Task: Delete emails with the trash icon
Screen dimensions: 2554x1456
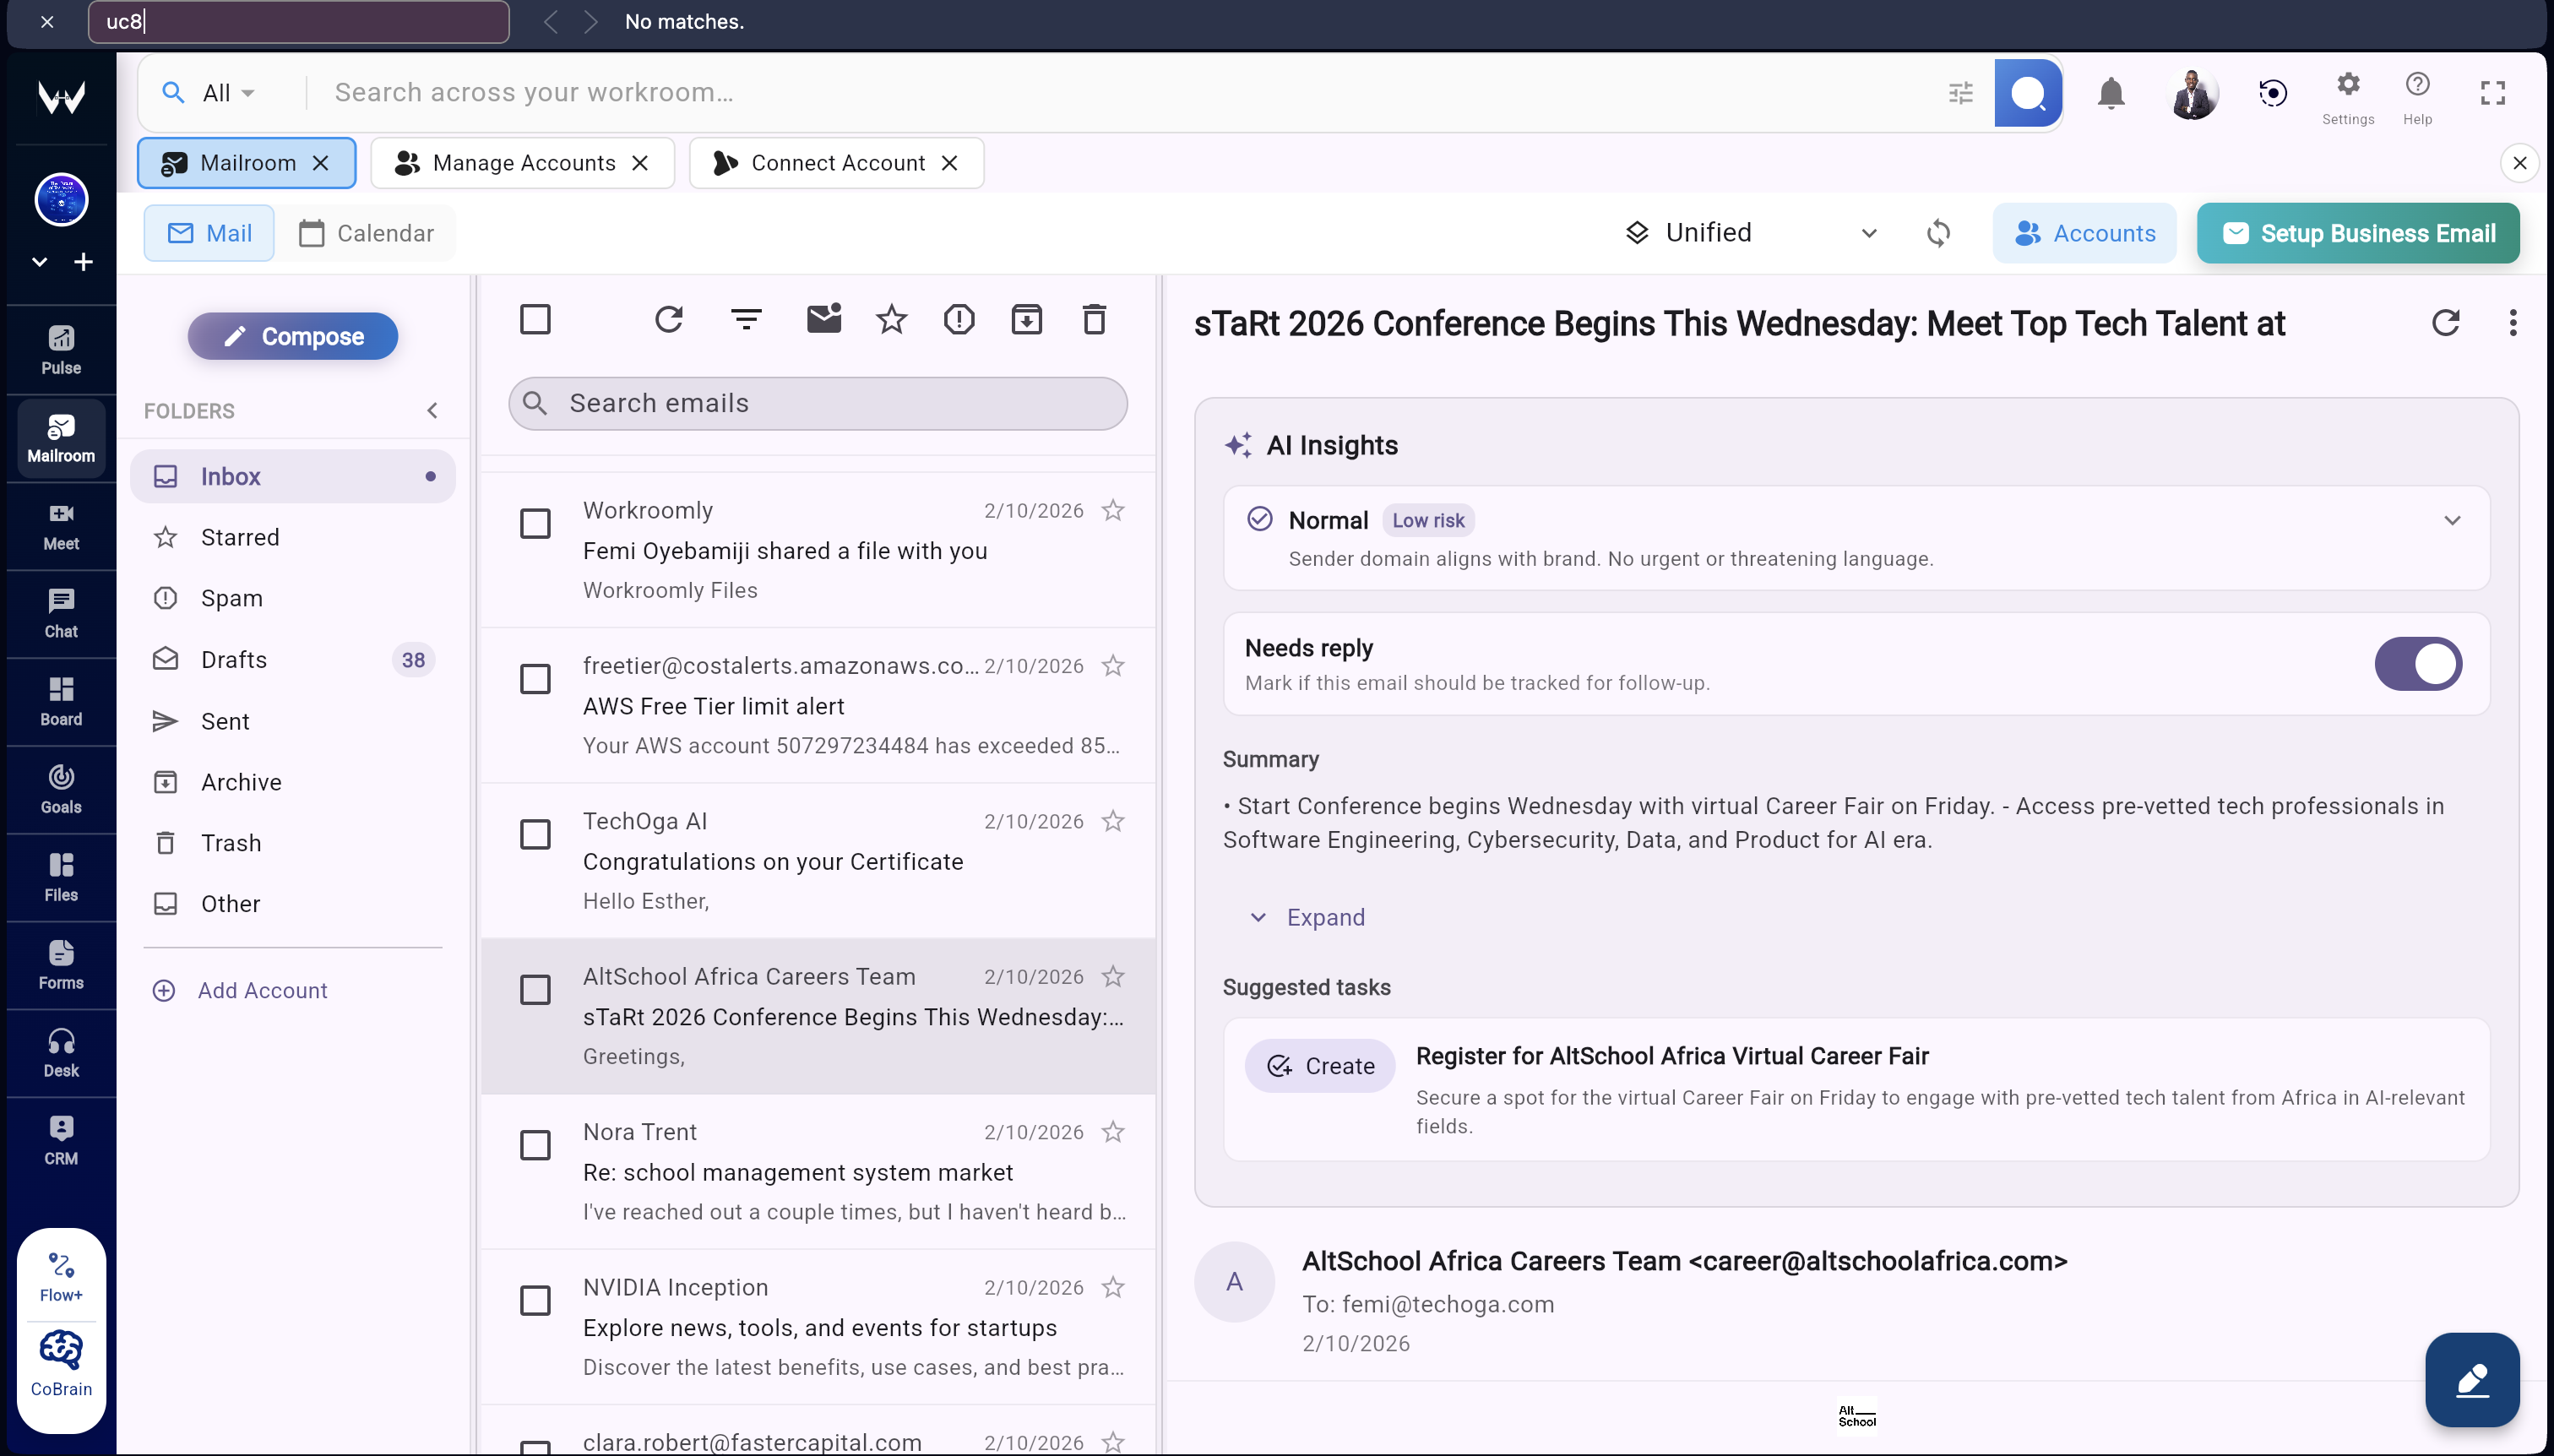Action: (1094, 318)
